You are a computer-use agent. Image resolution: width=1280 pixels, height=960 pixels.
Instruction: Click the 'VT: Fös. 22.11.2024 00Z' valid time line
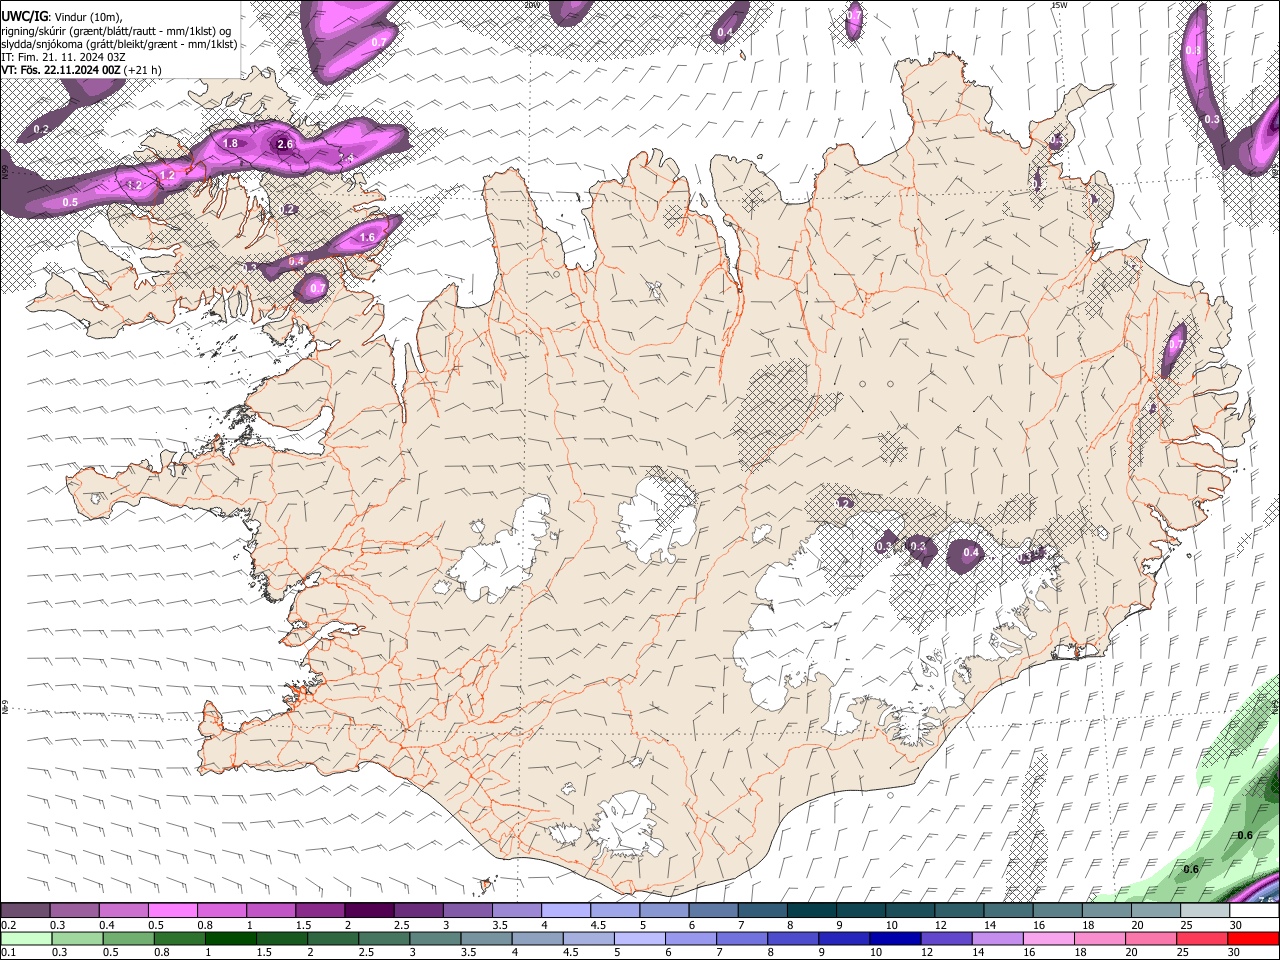(x=61, y=70)
